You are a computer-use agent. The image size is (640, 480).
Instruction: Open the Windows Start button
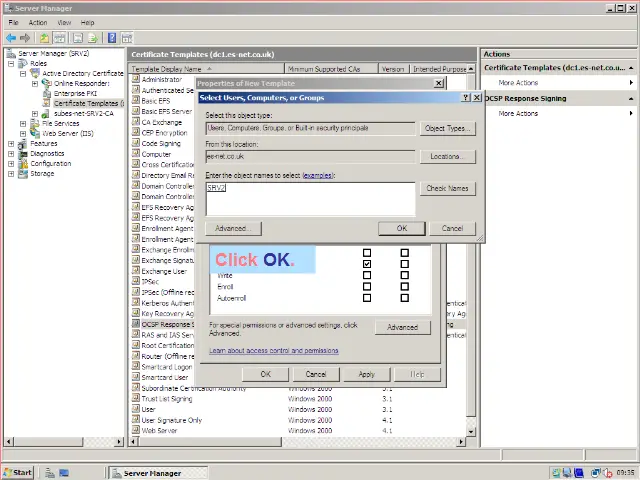coord(18,472)
